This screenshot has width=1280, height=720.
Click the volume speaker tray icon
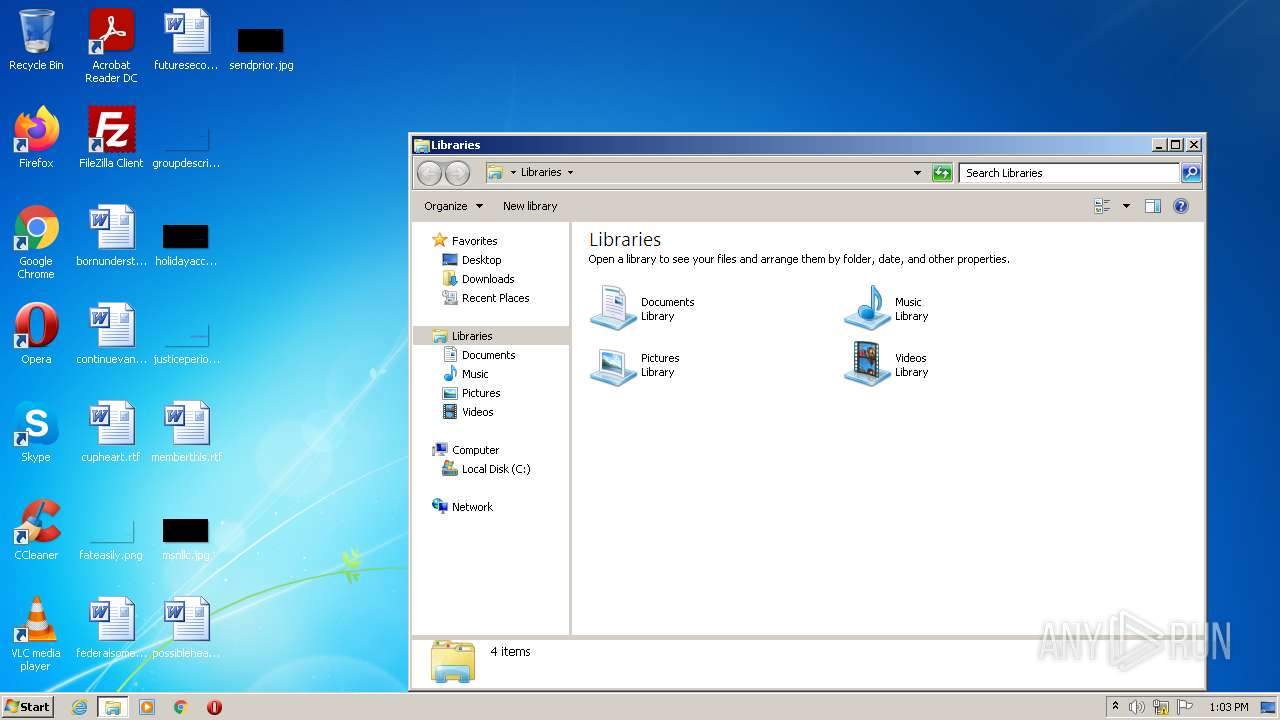[x=1137, y=707]
